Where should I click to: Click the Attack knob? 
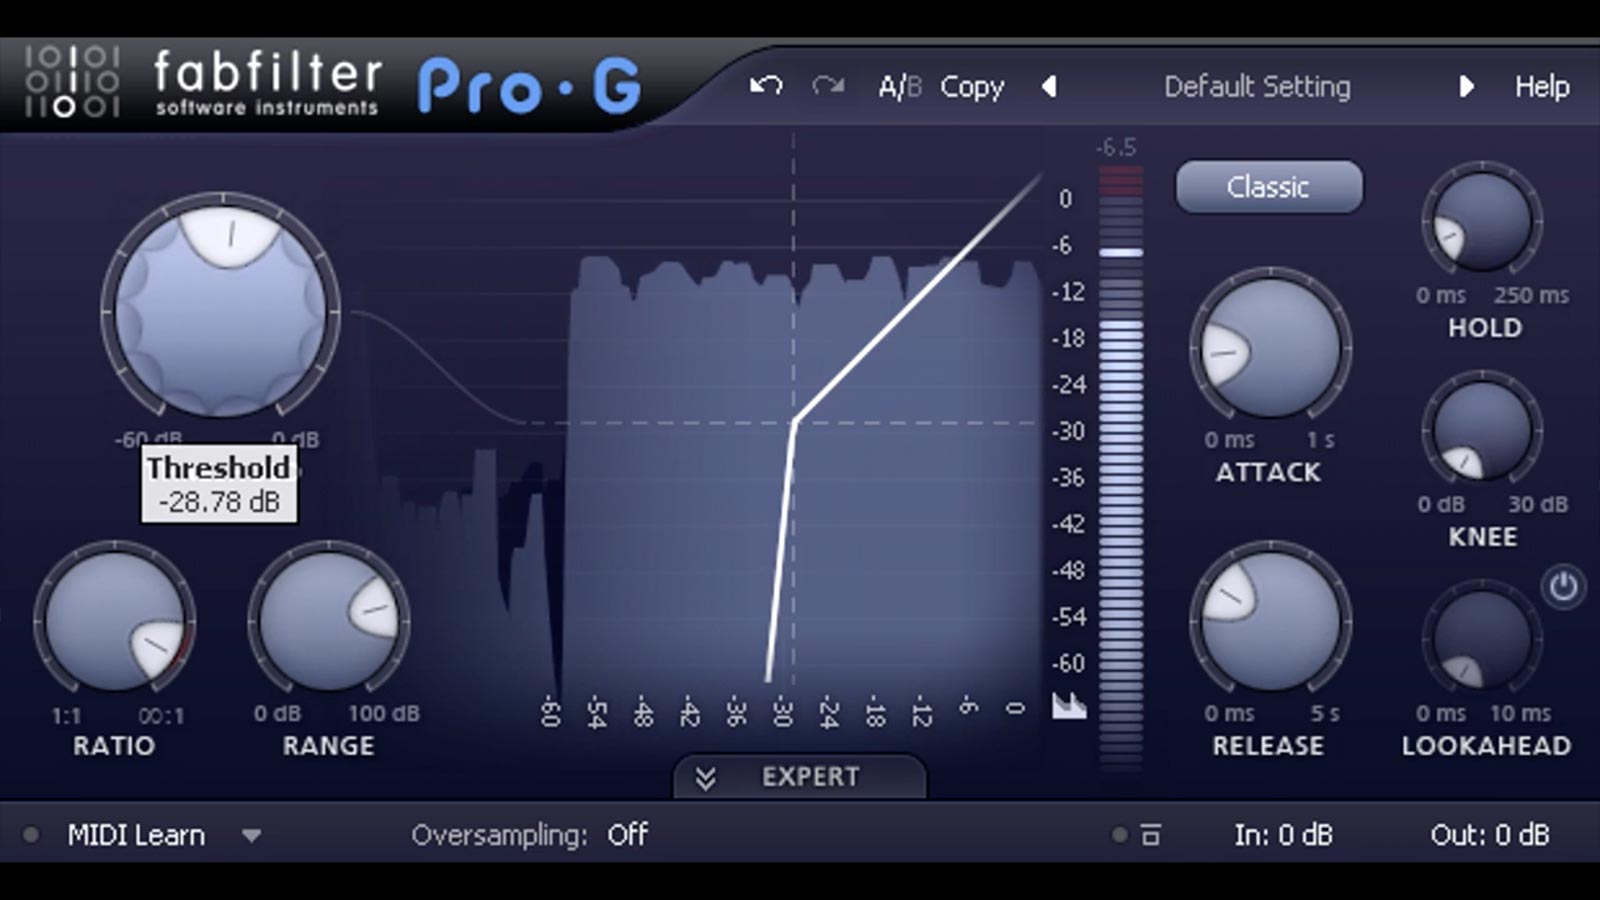1270,347
